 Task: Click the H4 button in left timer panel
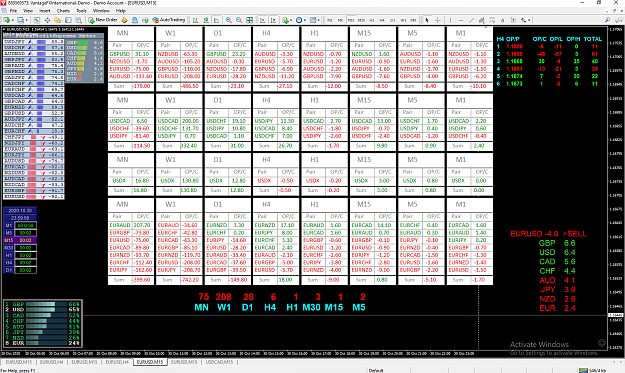click(x=9, y=263)
